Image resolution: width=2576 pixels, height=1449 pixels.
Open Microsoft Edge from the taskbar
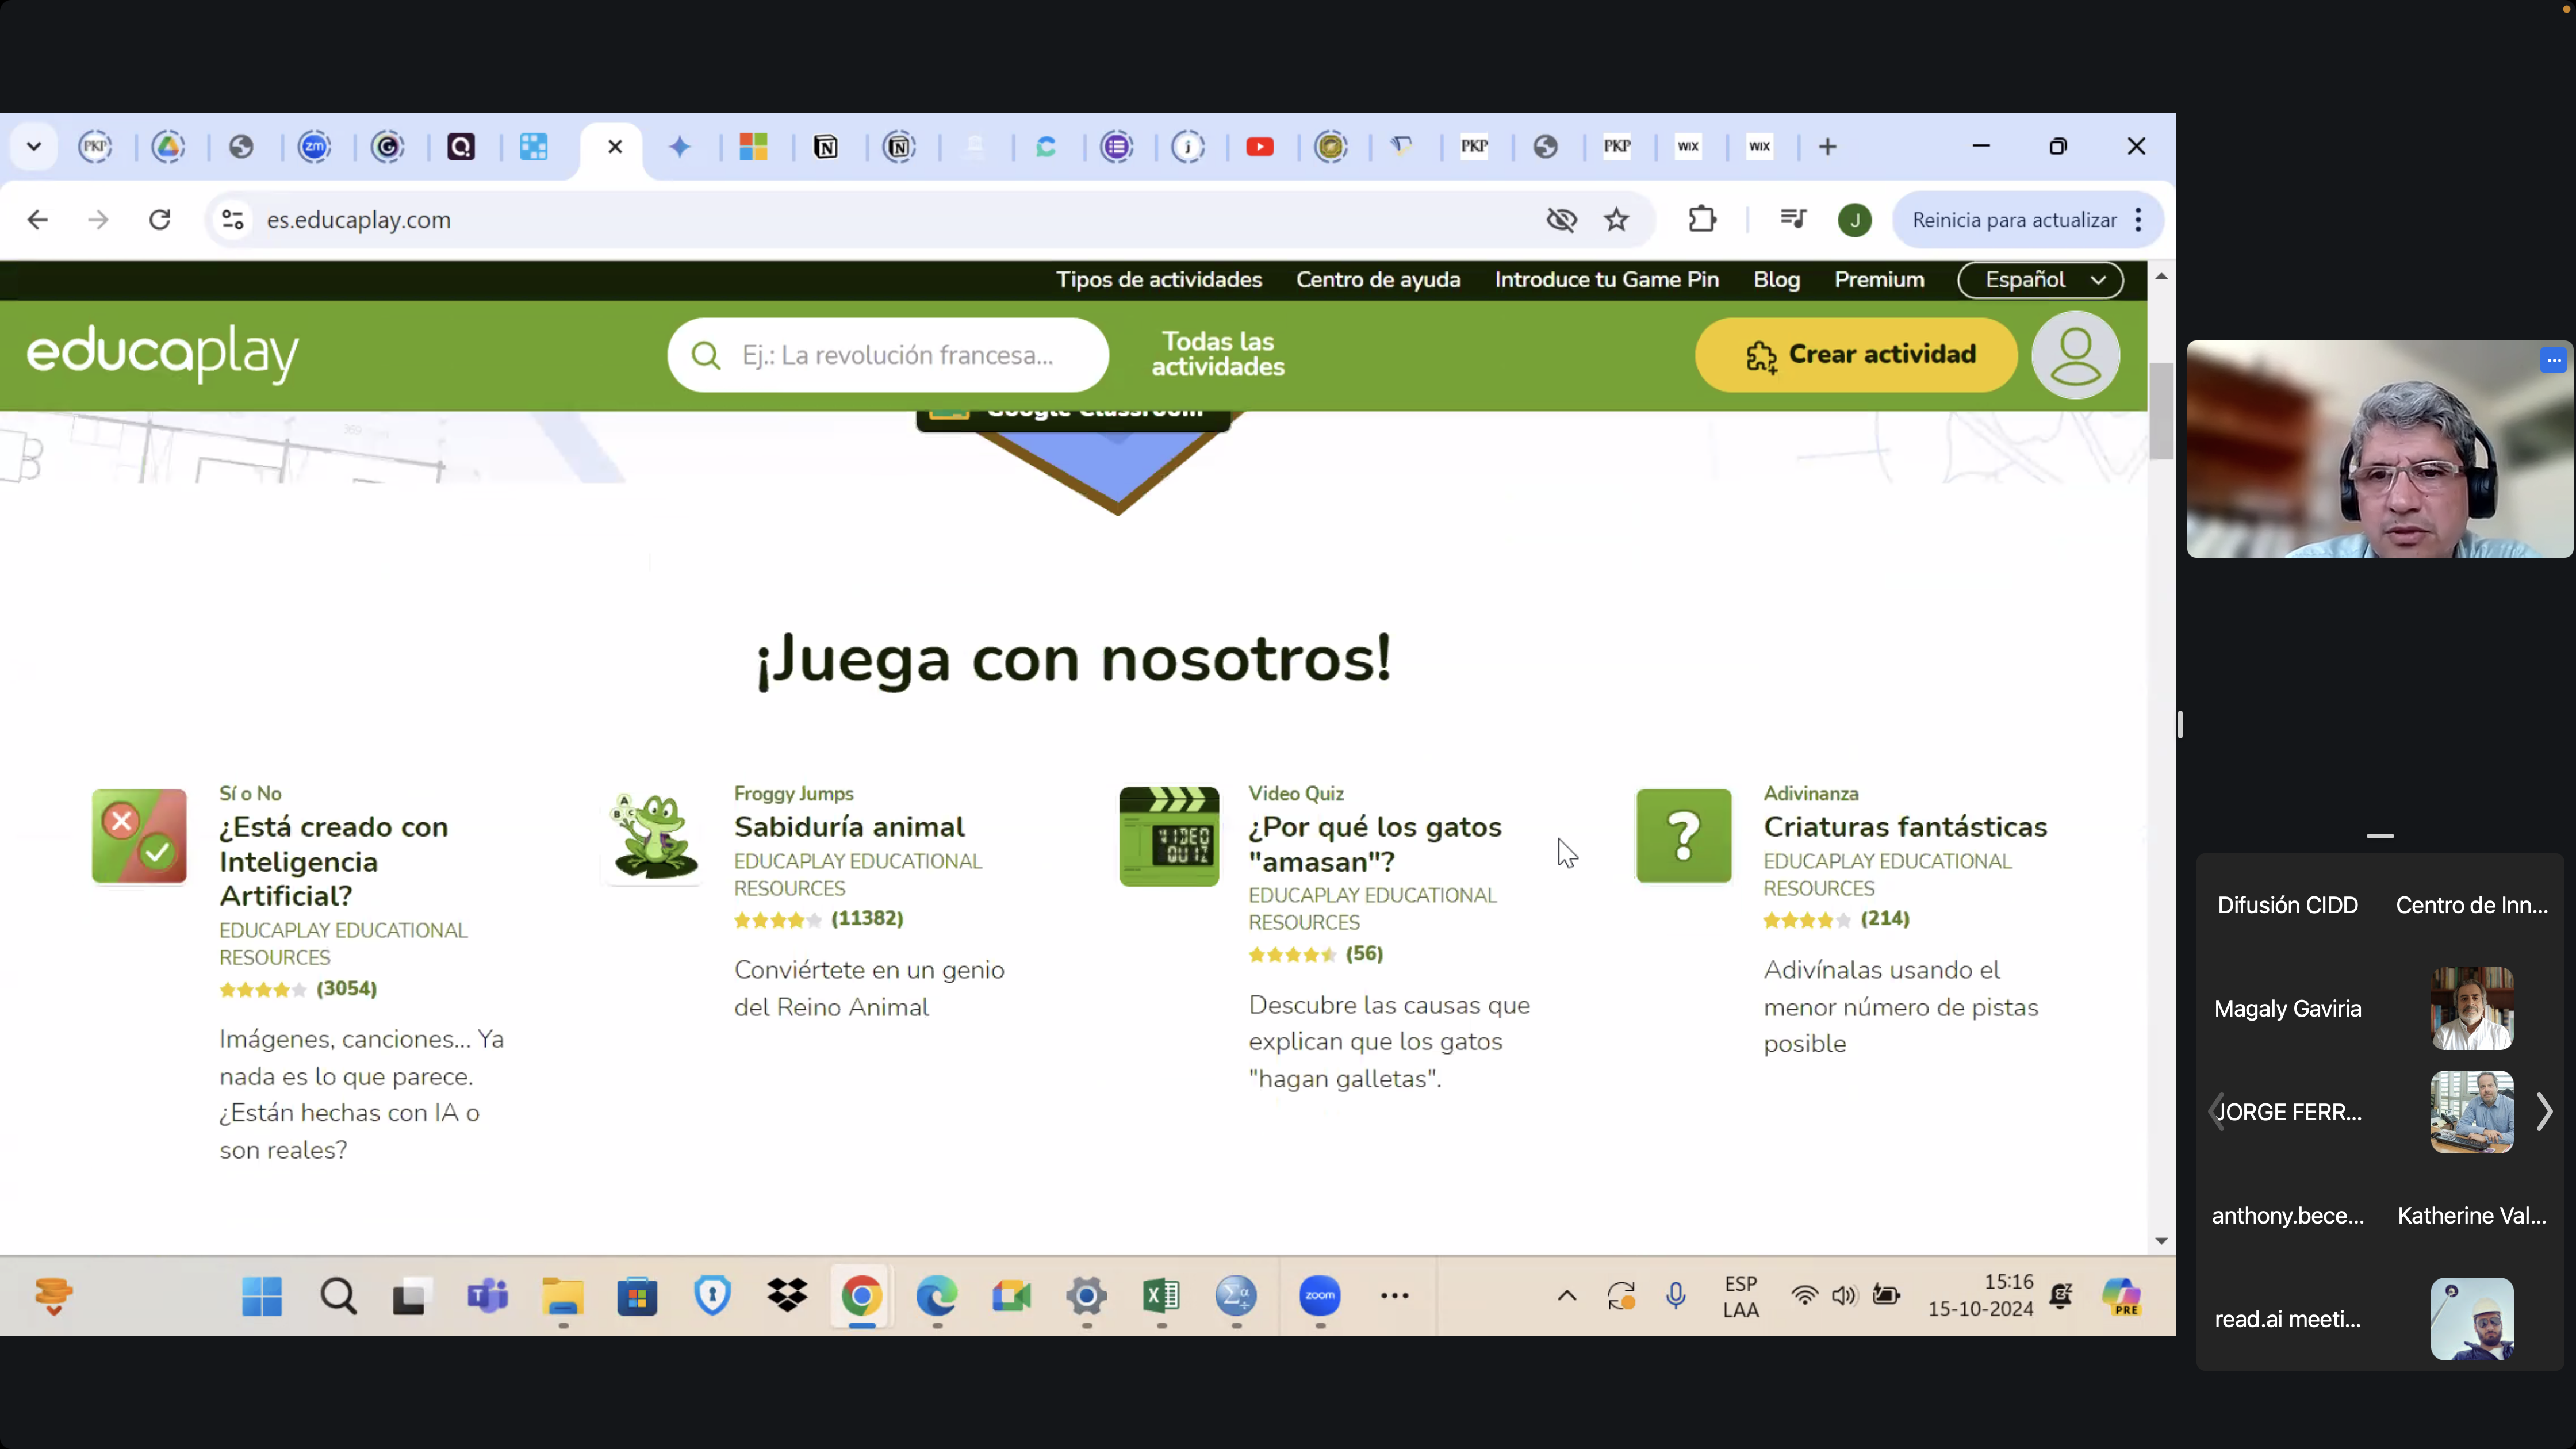(936, 1296)
